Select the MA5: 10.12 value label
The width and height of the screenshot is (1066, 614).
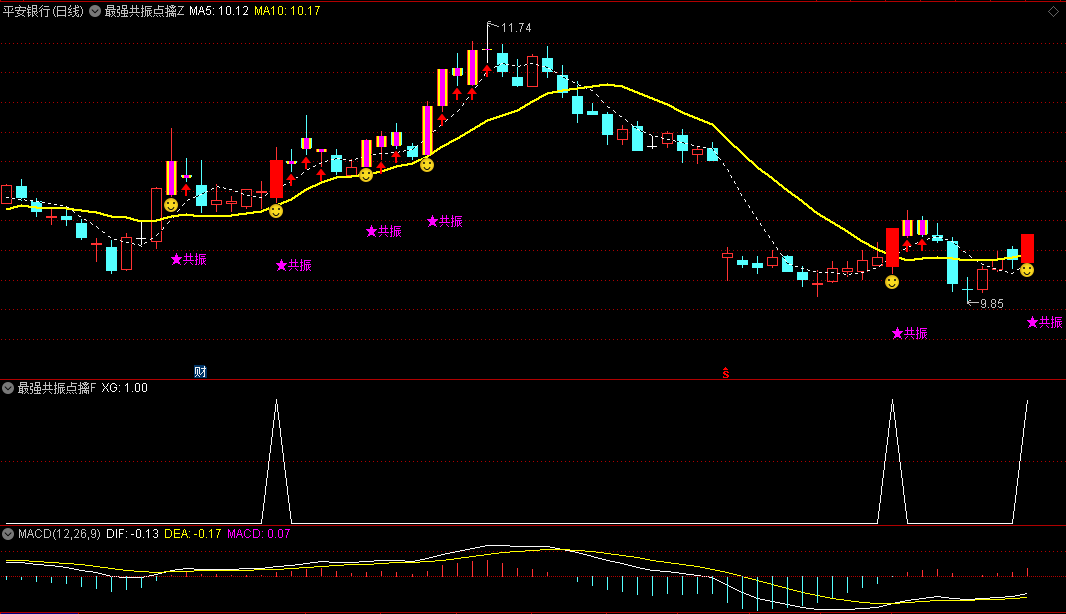coord(219,11)
